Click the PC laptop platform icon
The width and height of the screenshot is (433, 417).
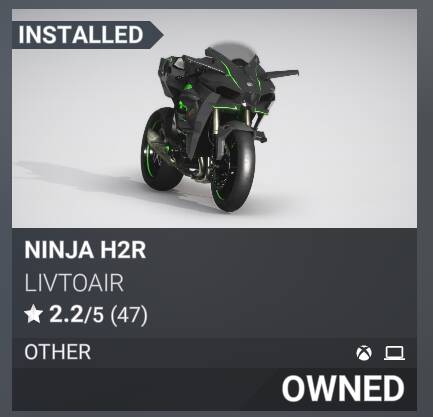pyautogui.click(x=394, y=353)
